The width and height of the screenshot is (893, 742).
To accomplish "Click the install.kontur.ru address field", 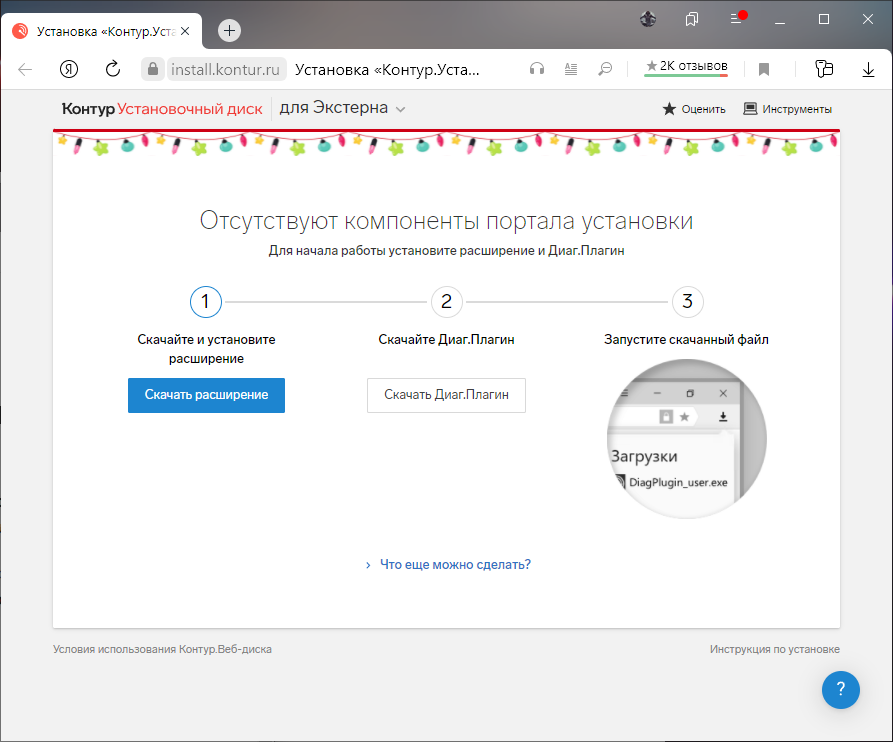I will [x=226, y=69].
